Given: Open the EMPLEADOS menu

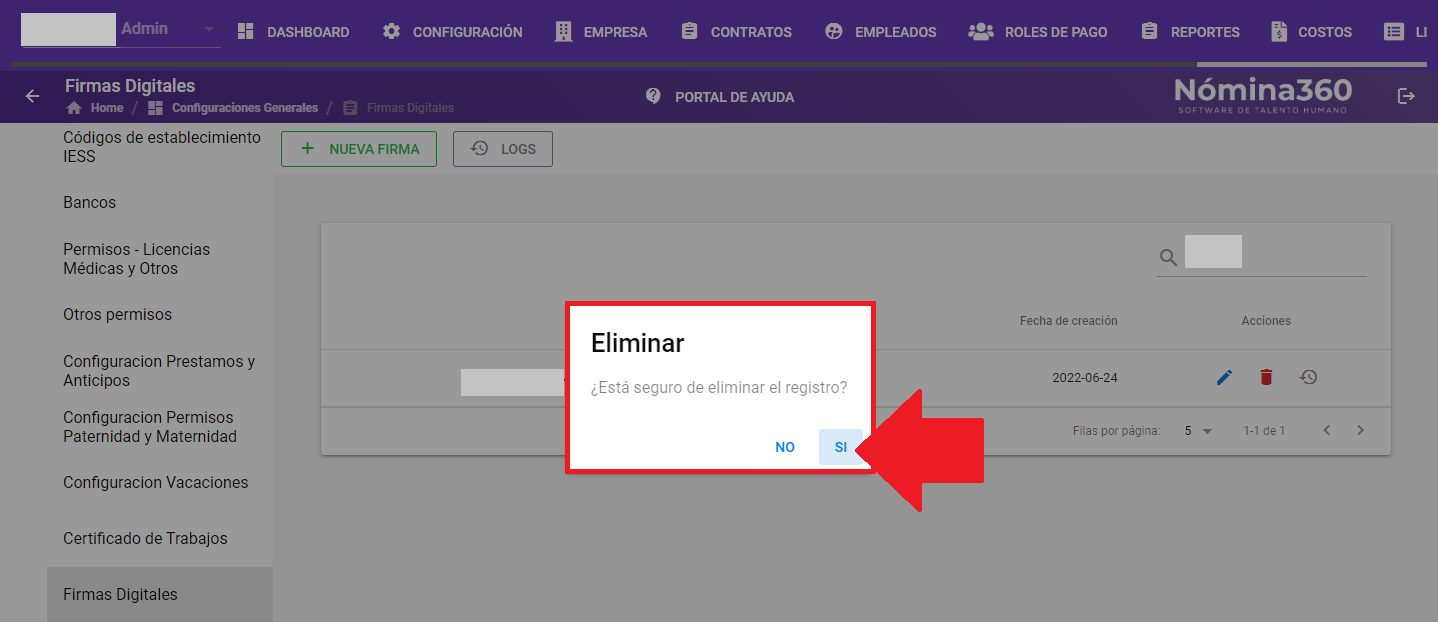Looking at the screenshot, I should (880, 32).
